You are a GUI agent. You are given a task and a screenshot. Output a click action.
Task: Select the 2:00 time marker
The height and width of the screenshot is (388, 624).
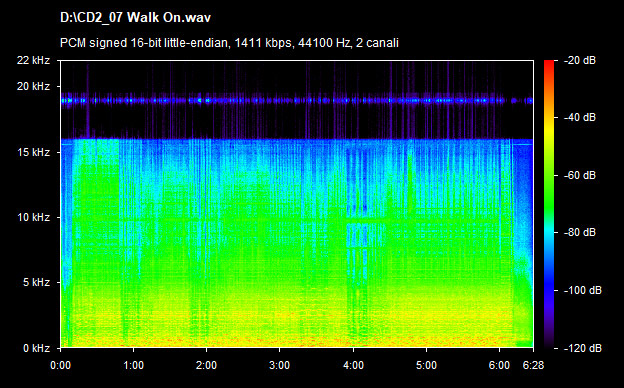pos(206,365)
